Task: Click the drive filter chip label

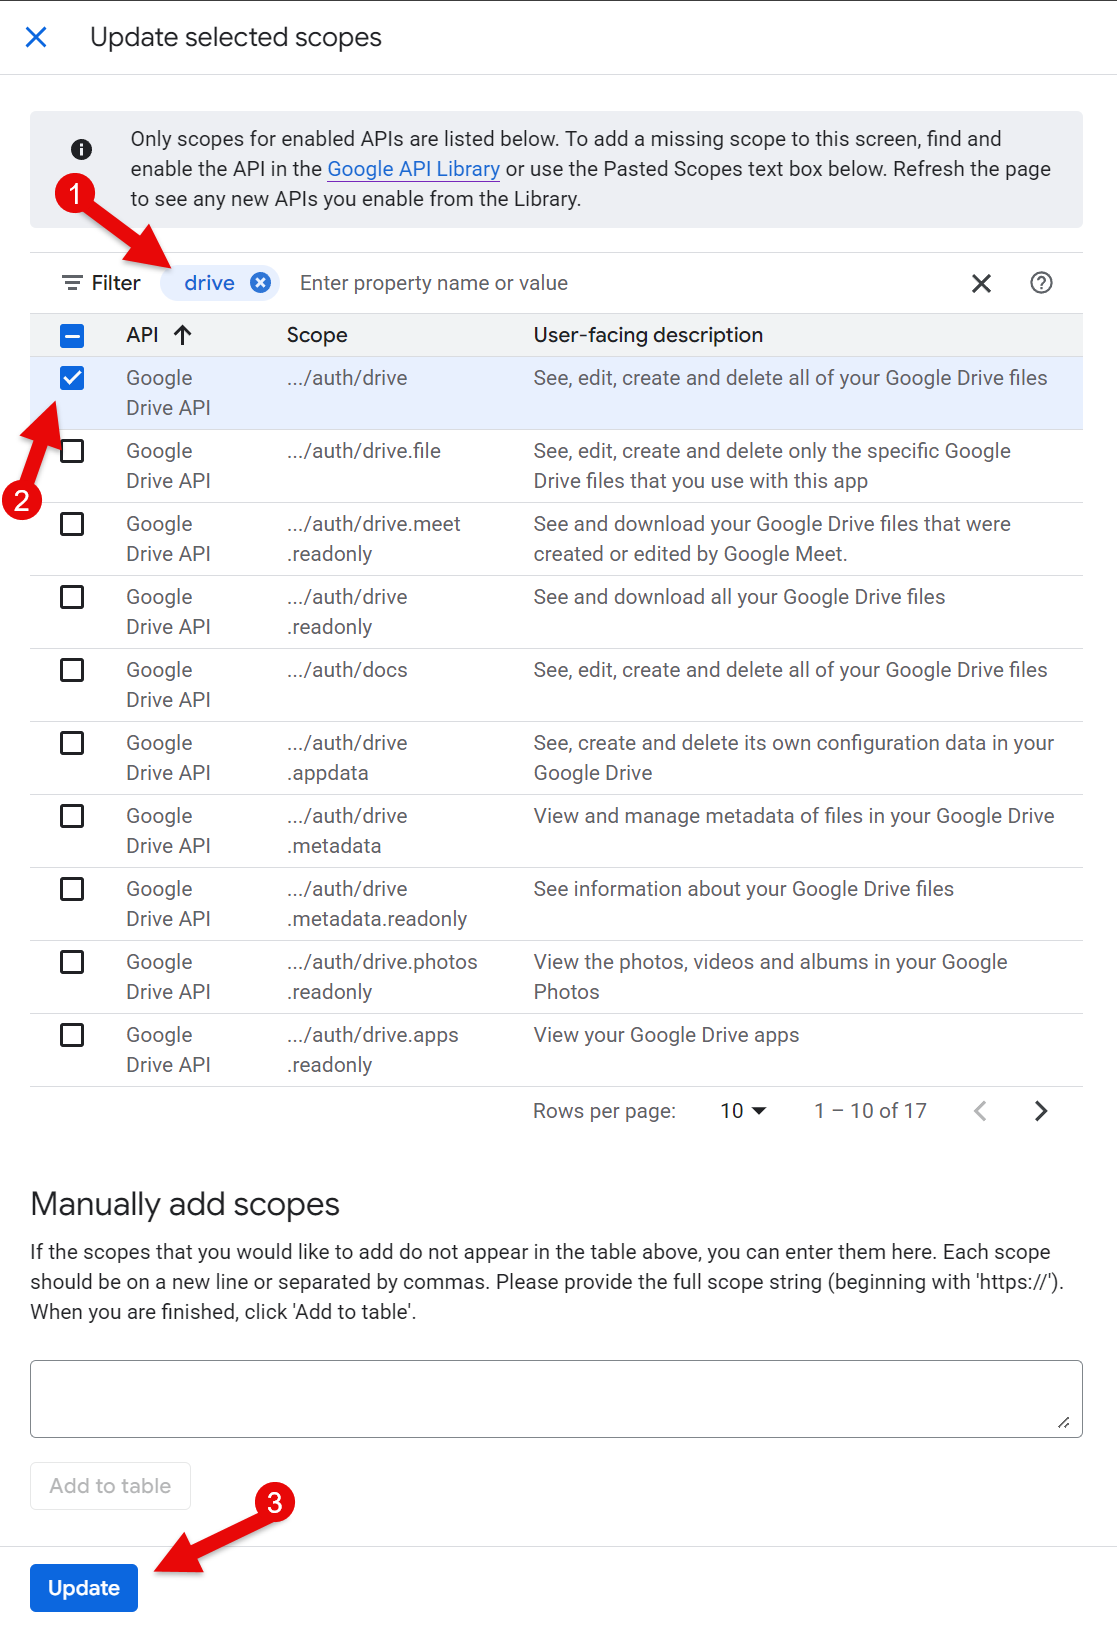Action: pyautogui.click(x=209, y=283)
